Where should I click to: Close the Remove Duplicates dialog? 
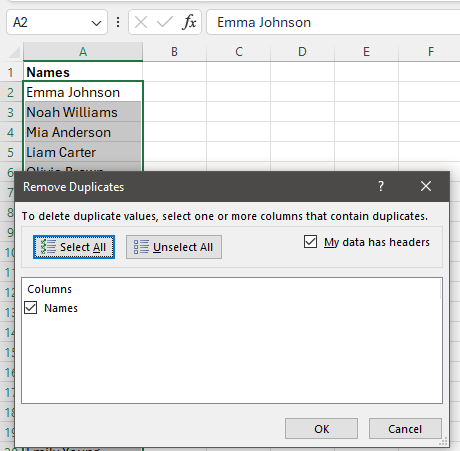(426, 186)
